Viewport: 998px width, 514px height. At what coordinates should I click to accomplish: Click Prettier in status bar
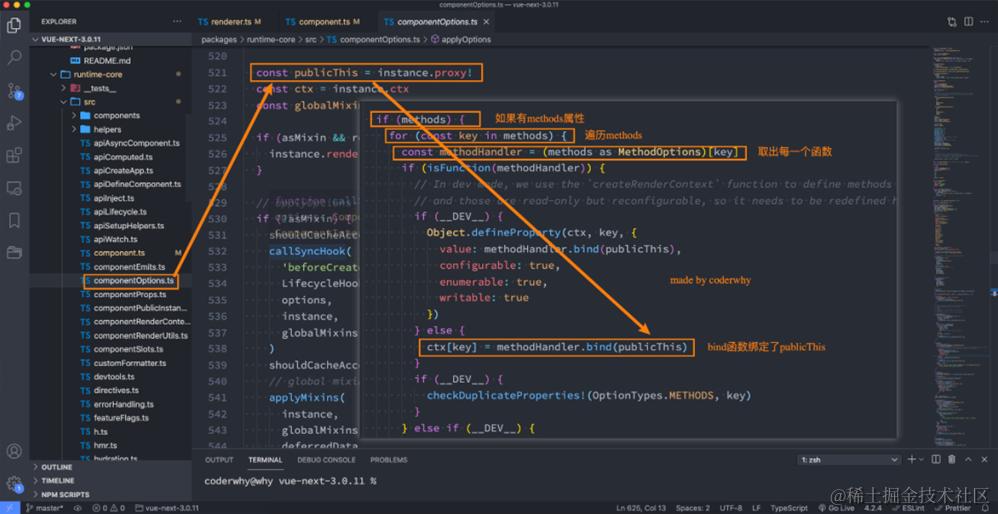click(x=952, y=508)
